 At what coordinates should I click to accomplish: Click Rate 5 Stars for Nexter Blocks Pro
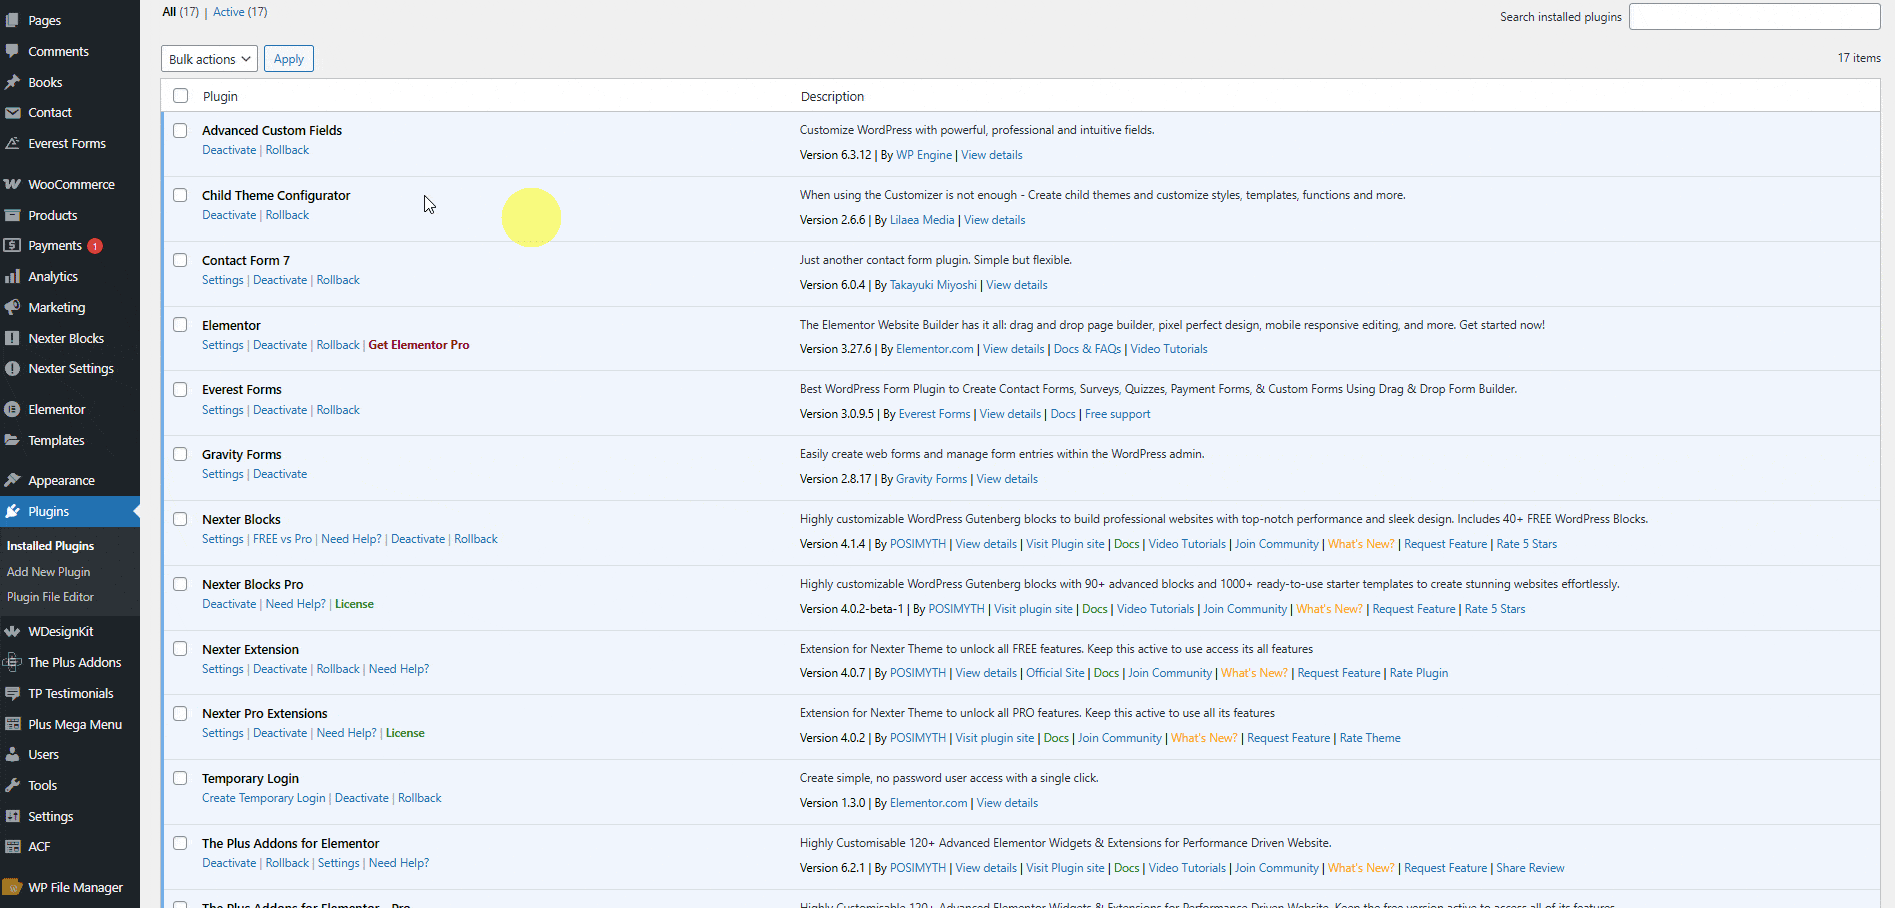(1495, 609)
